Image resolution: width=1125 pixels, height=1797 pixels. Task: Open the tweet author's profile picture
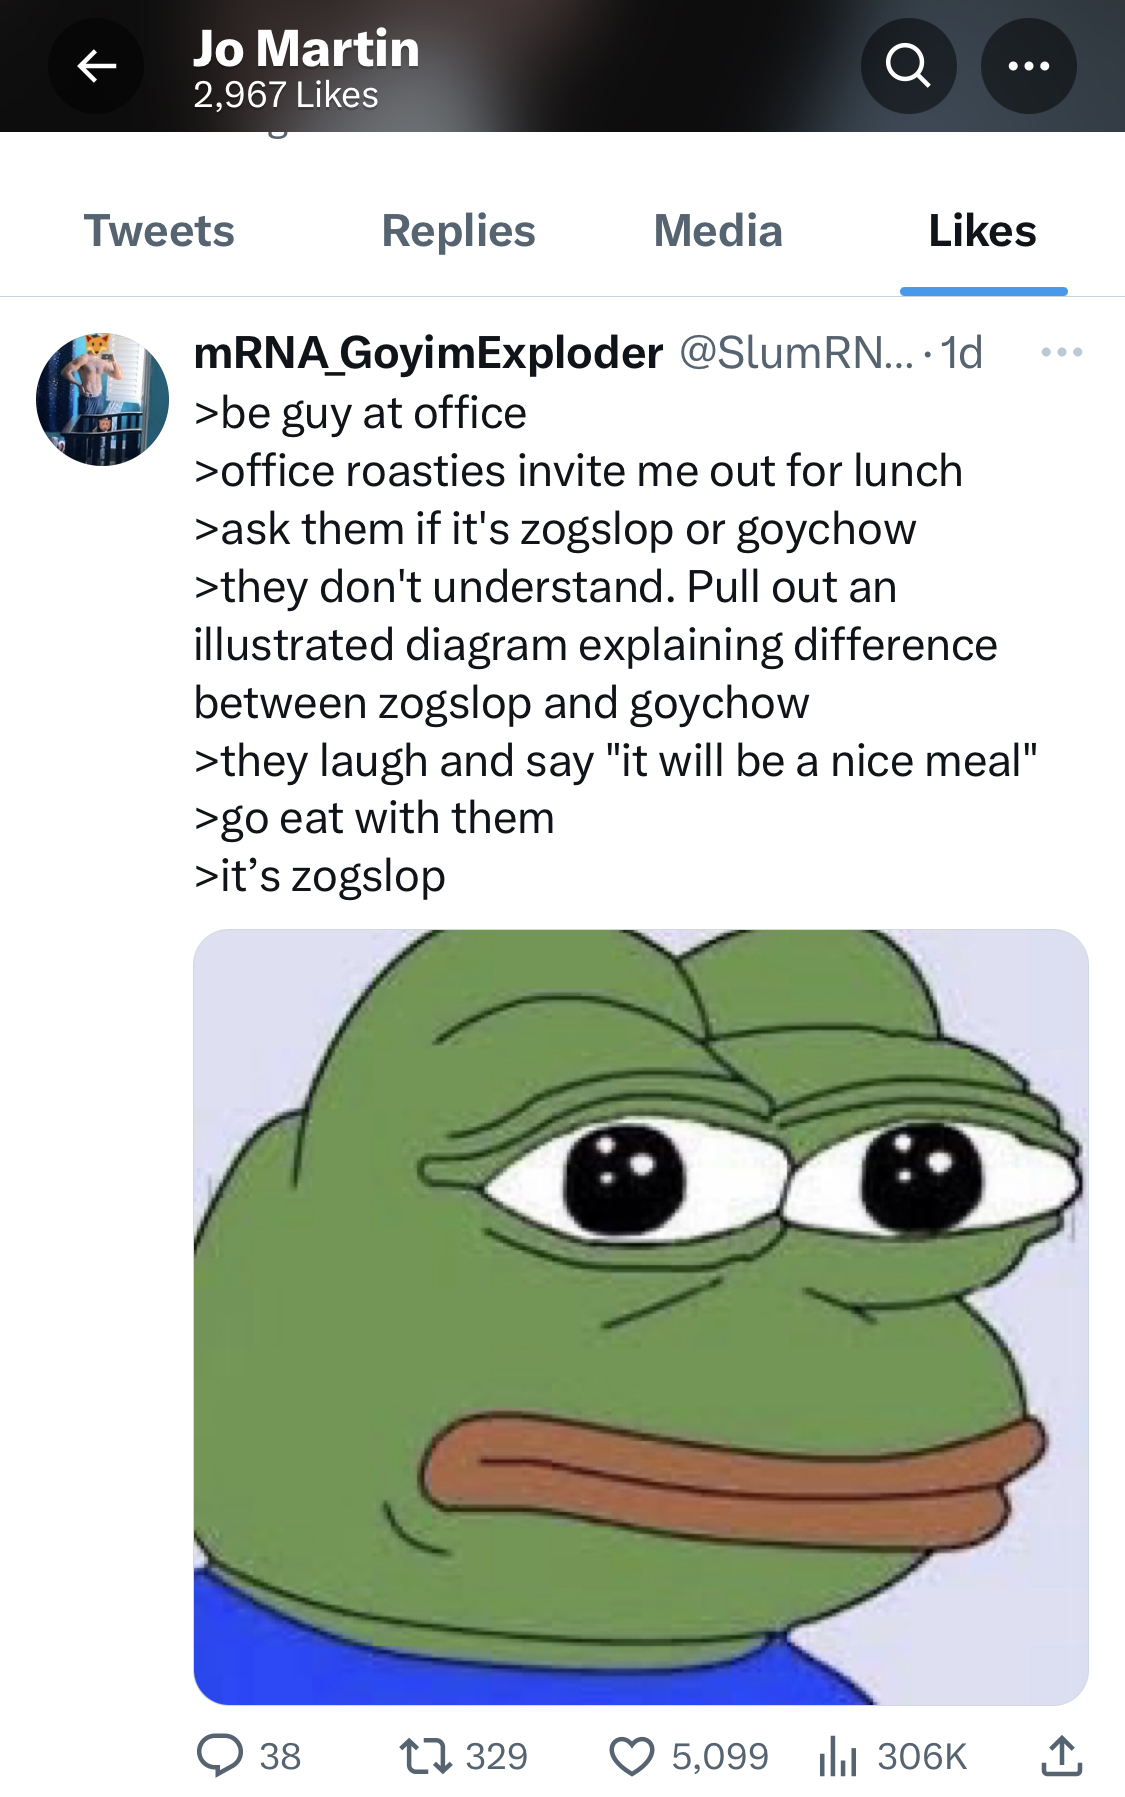[103, 399]
